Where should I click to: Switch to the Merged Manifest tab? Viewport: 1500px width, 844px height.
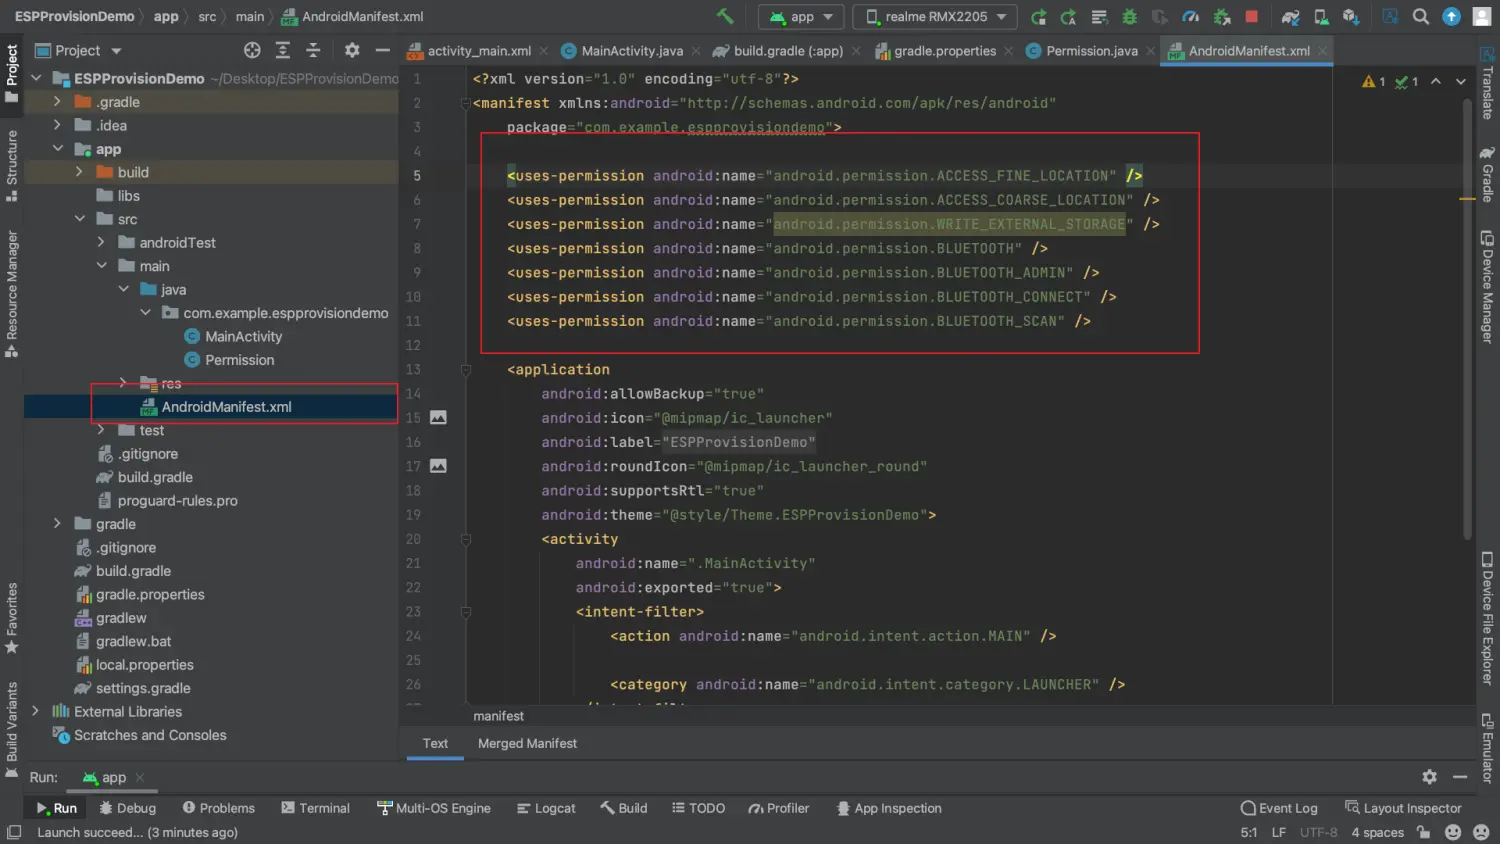(527, 743)
